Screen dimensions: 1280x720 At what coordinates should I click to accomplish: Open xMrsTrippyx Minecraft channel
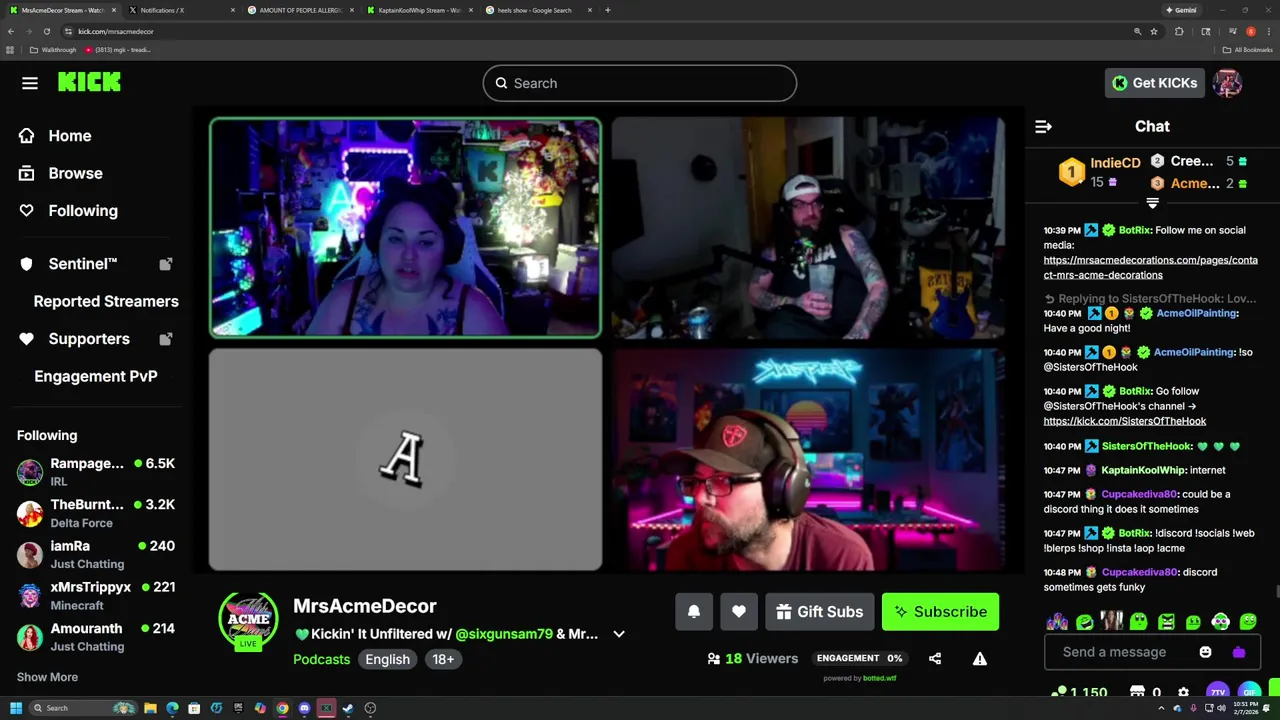96,596
